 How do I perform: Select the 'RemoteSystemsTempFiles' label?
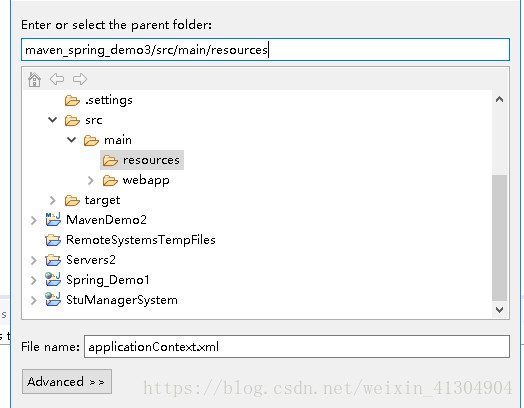pyautogui.click(x=141, y=240)
